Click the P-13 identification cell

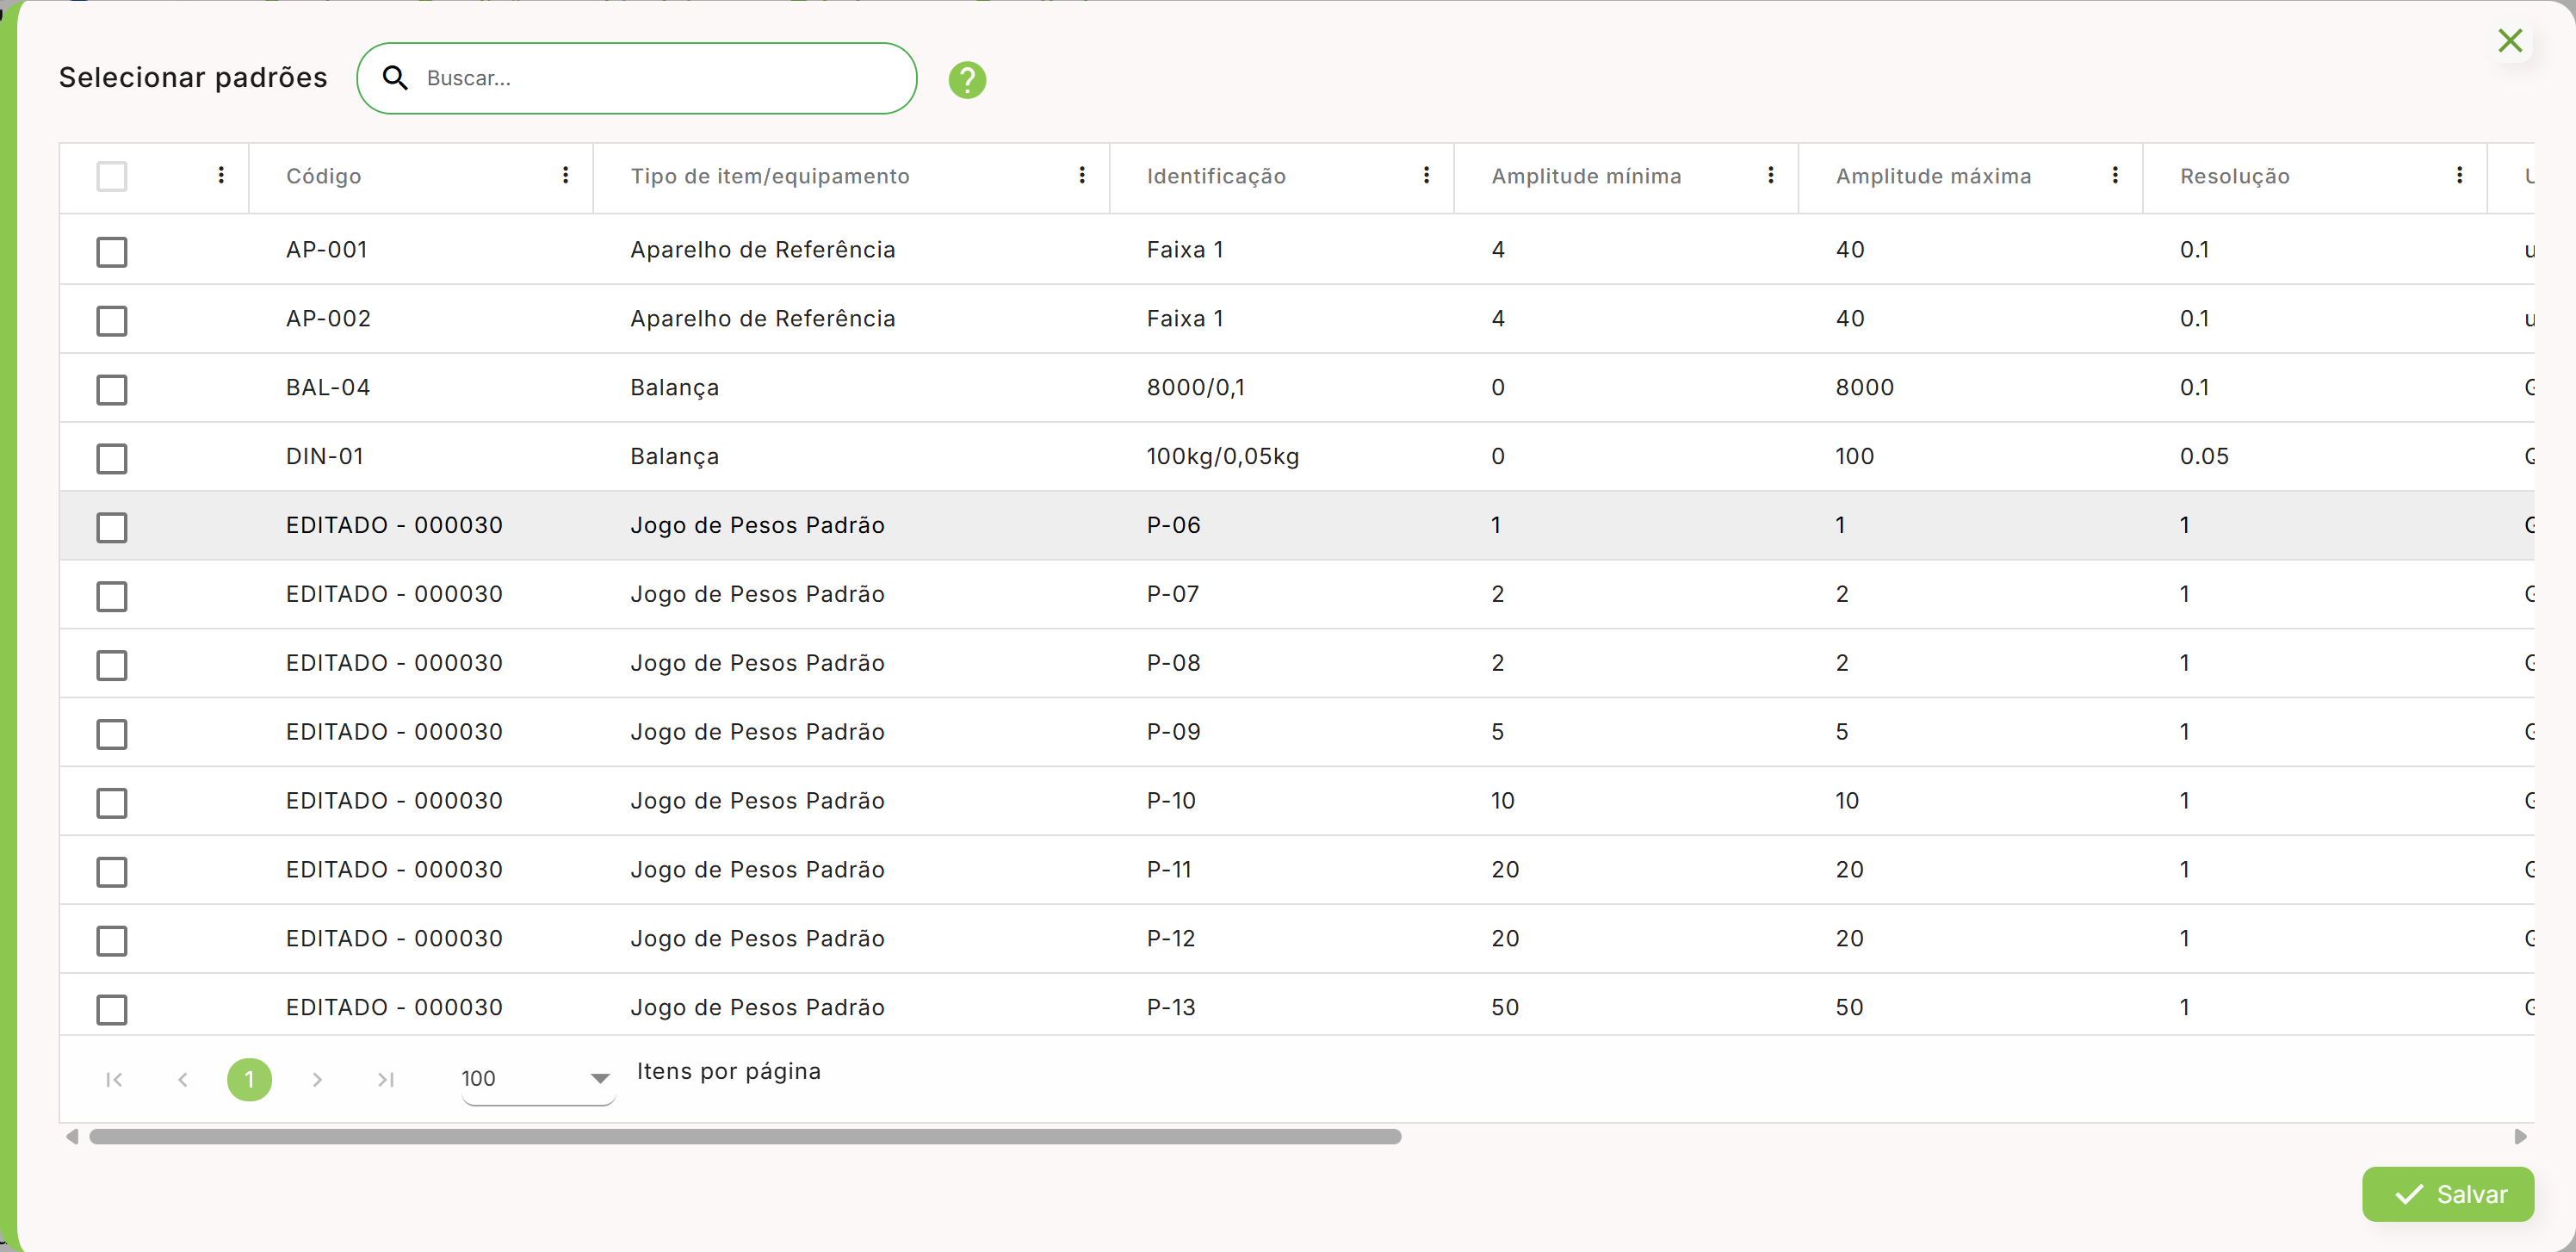(1171, 1008)
